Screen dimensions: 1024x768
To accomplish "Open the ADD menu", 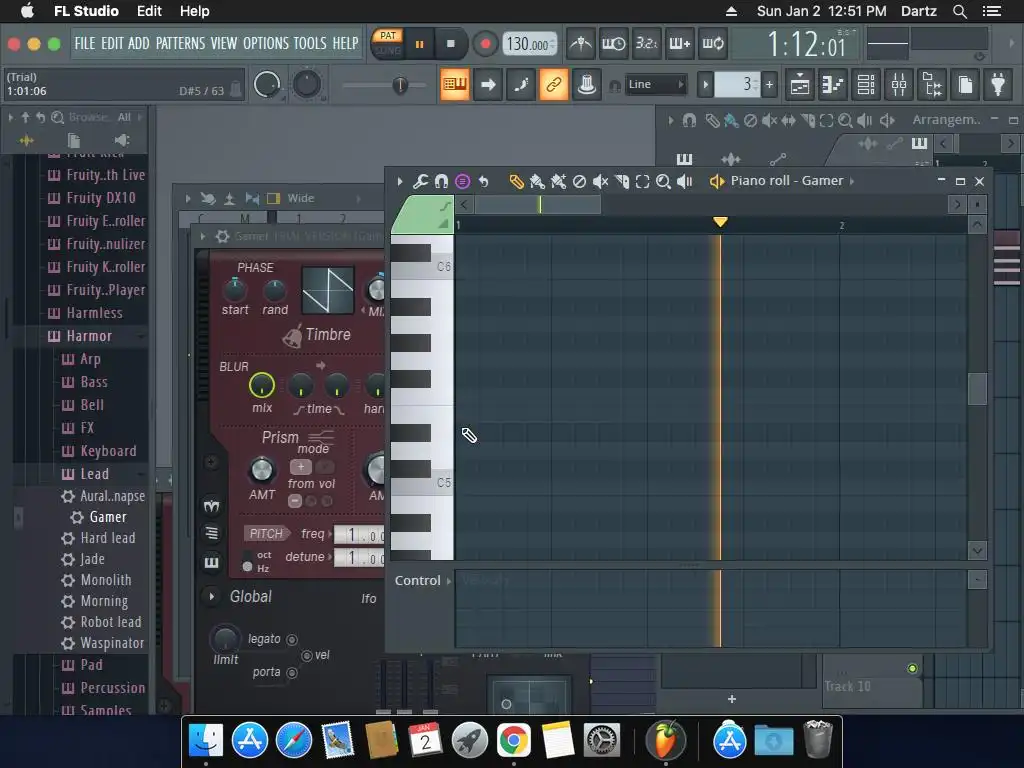I will pos(138,44).
